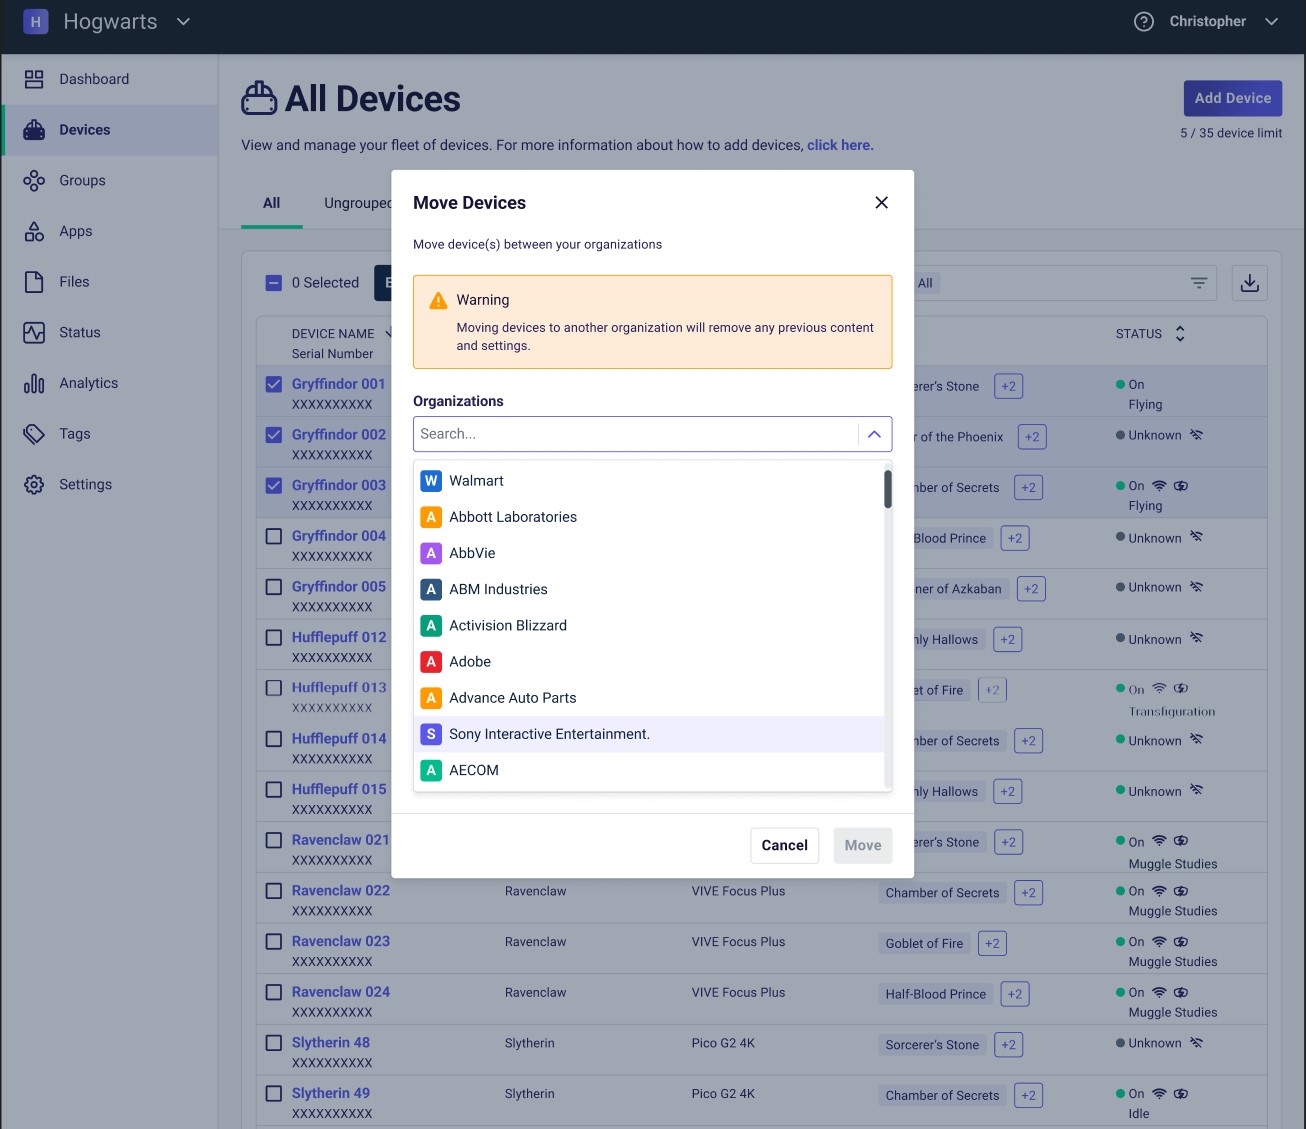Click the Sony Interactive Entertainment avatar icon

(431, 734)
